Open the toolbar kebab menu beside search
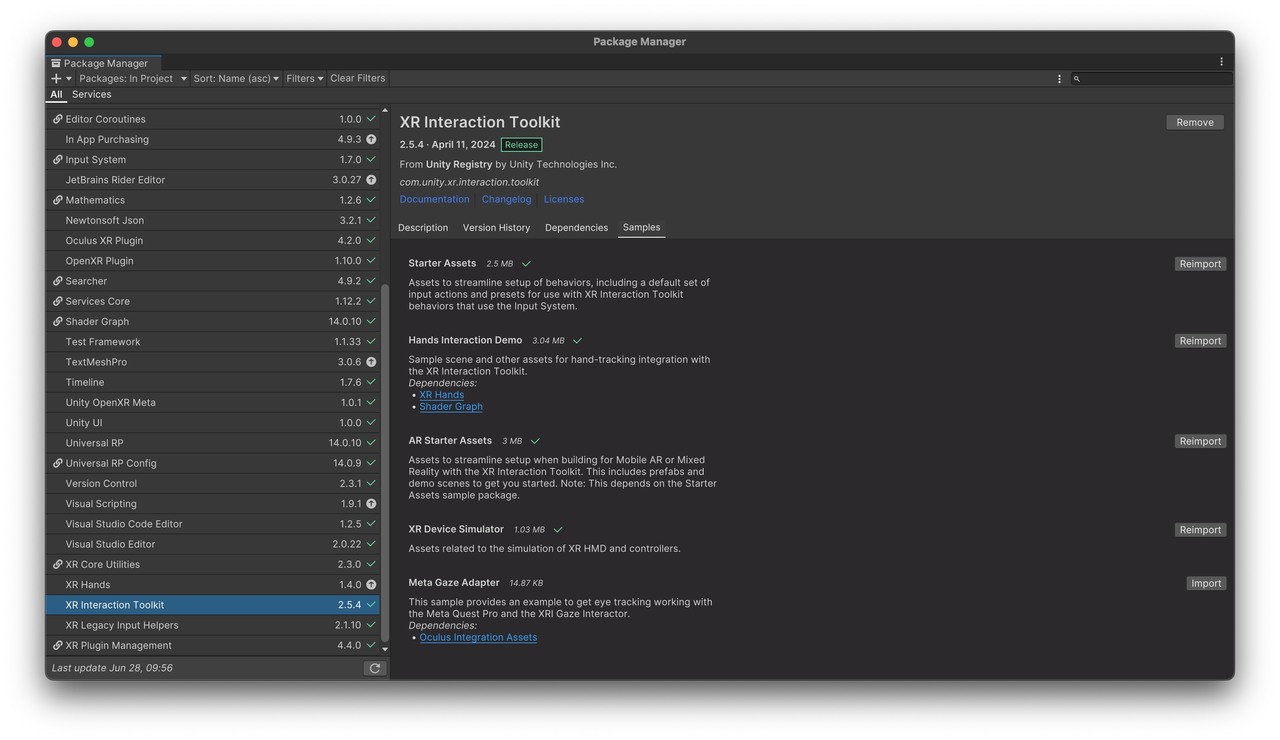Viewport: 1280px width, 740px height. tap(1059, 78)
